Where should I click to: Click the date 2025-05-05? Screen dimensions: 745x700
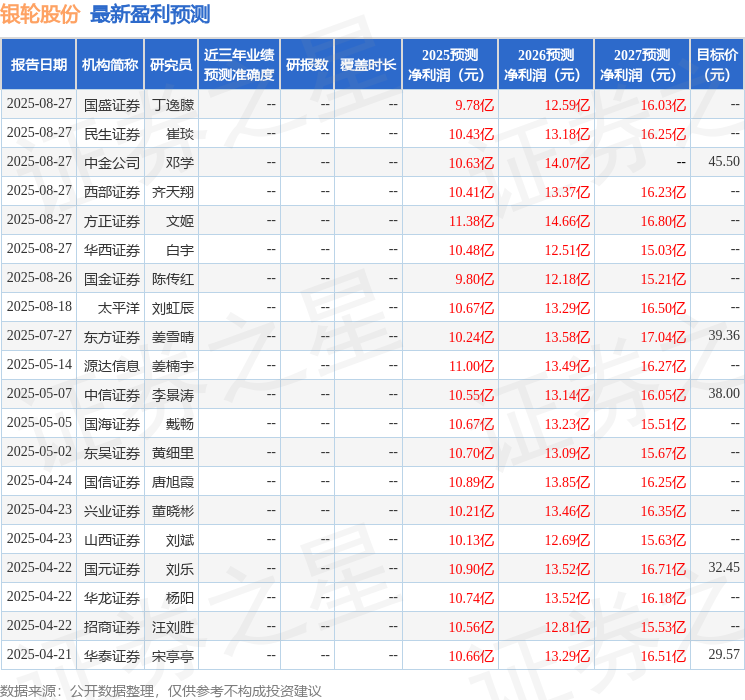coord(39,422)
